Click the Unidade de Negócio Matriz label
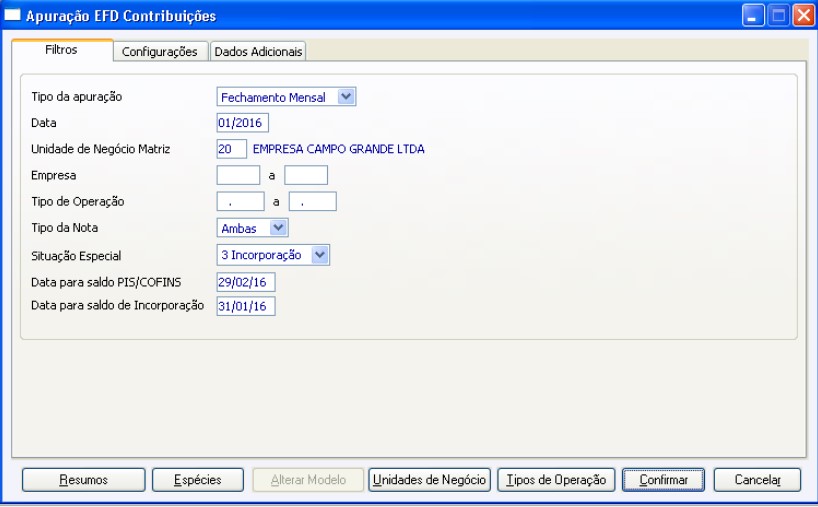Image resolution: width=818 pixels, height=507 pixels. pos(101,149)
